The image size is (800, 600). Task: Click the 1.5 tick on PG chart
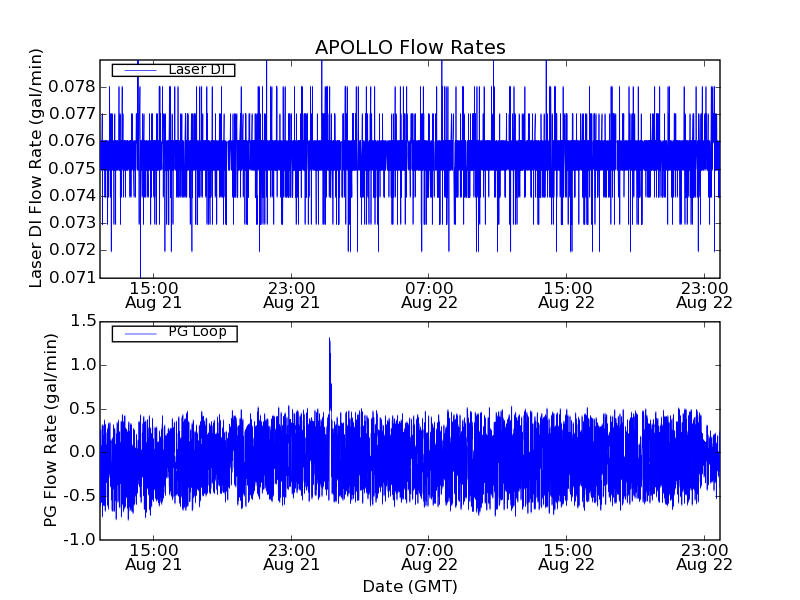tap(83, 321)
